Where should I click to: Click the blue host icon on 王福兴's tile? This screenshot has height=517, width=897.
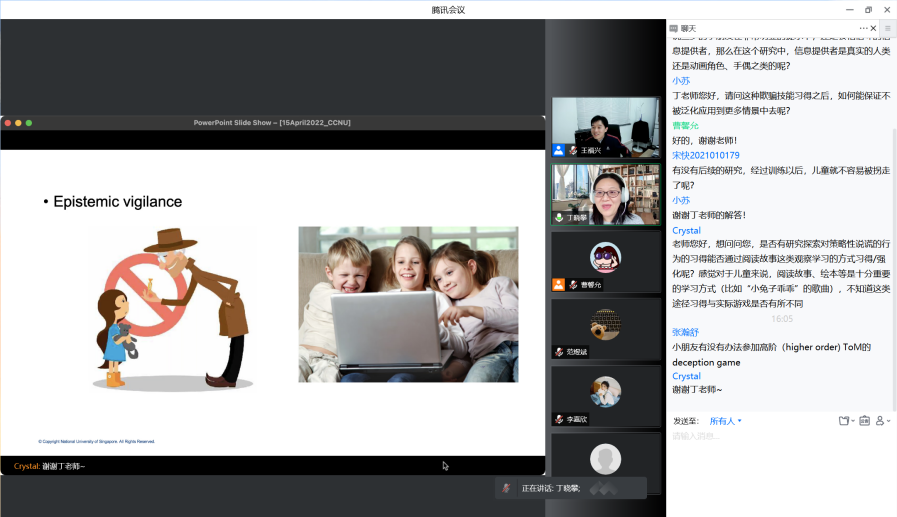559,150
